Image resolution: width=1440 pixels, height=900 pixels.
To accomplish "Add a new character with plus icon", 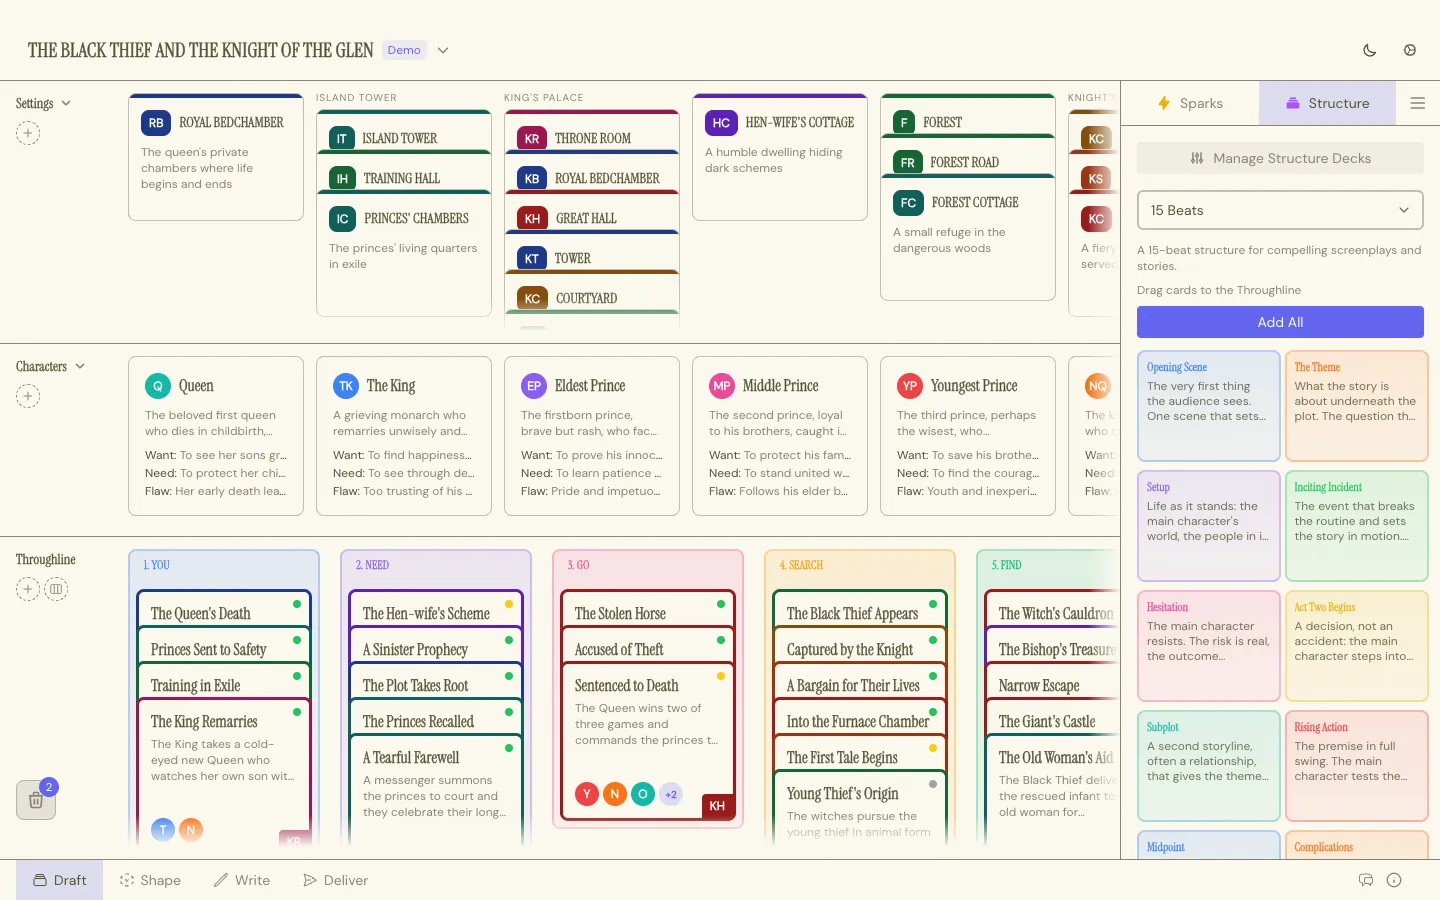I will 28,396.
